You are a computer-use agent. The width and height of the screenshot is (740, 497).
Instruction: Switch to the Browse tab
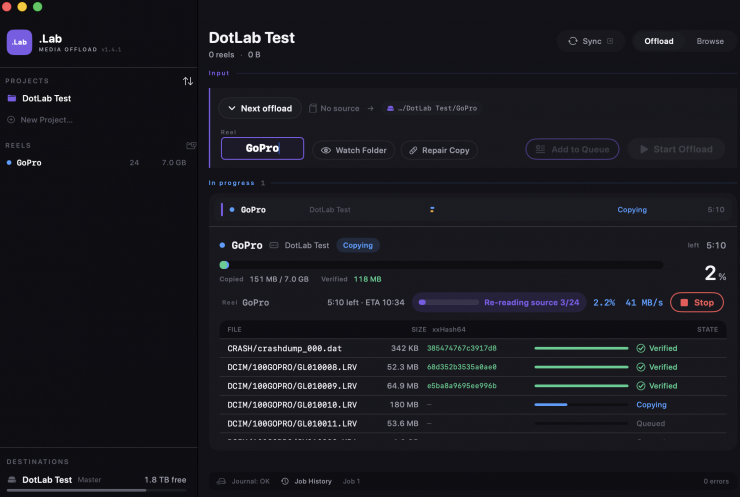(x=710, y=41)
